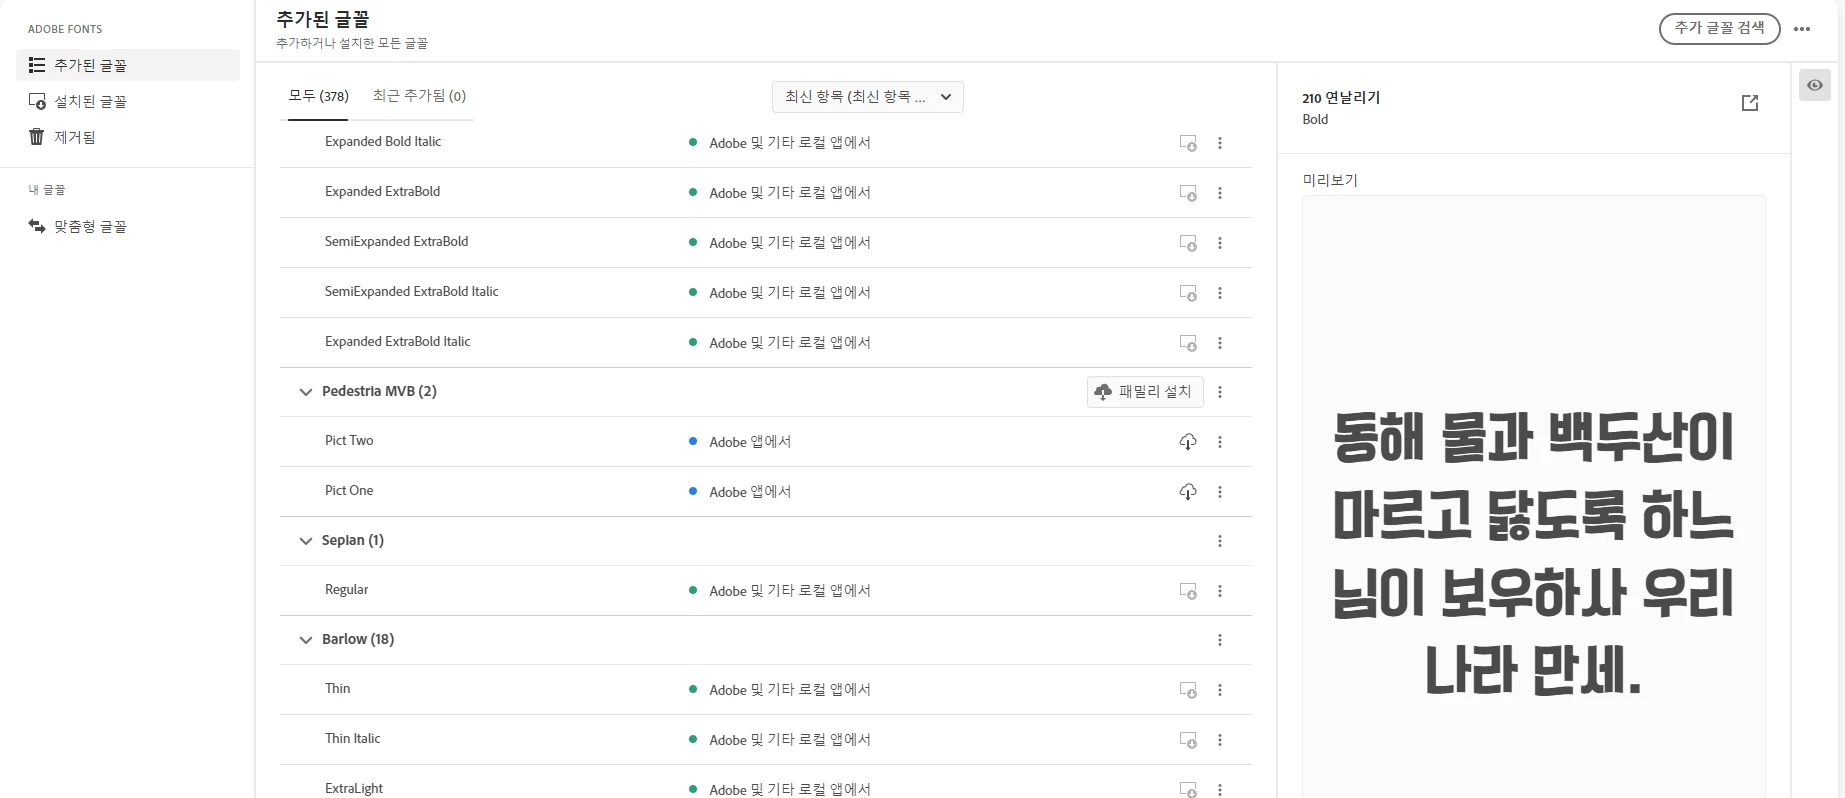Click the 추가 글꼴 검색 button

click(x=1719, y=28)
